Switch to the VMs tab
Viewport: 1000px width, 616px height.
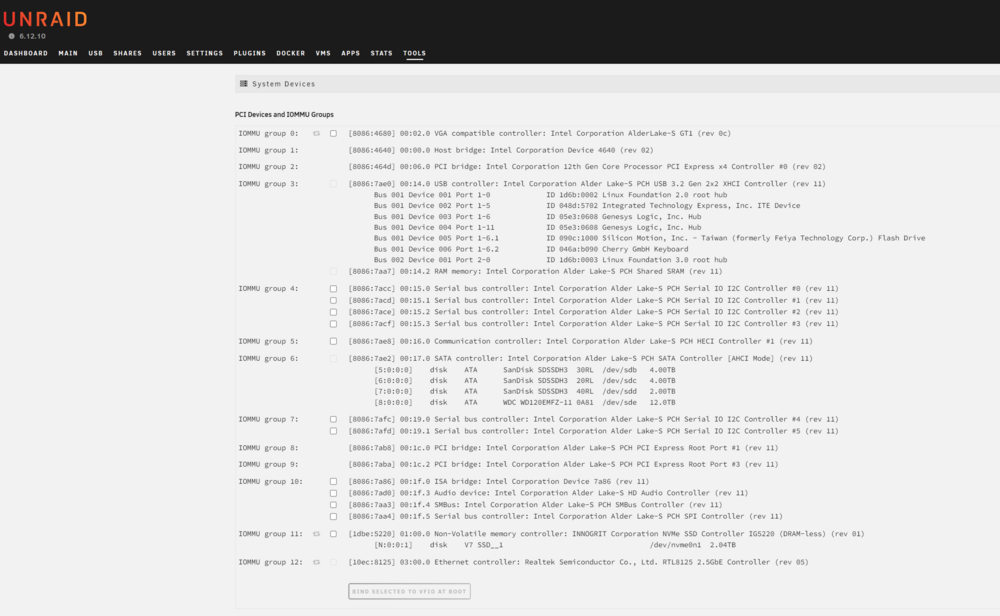[x=323, y=54]
